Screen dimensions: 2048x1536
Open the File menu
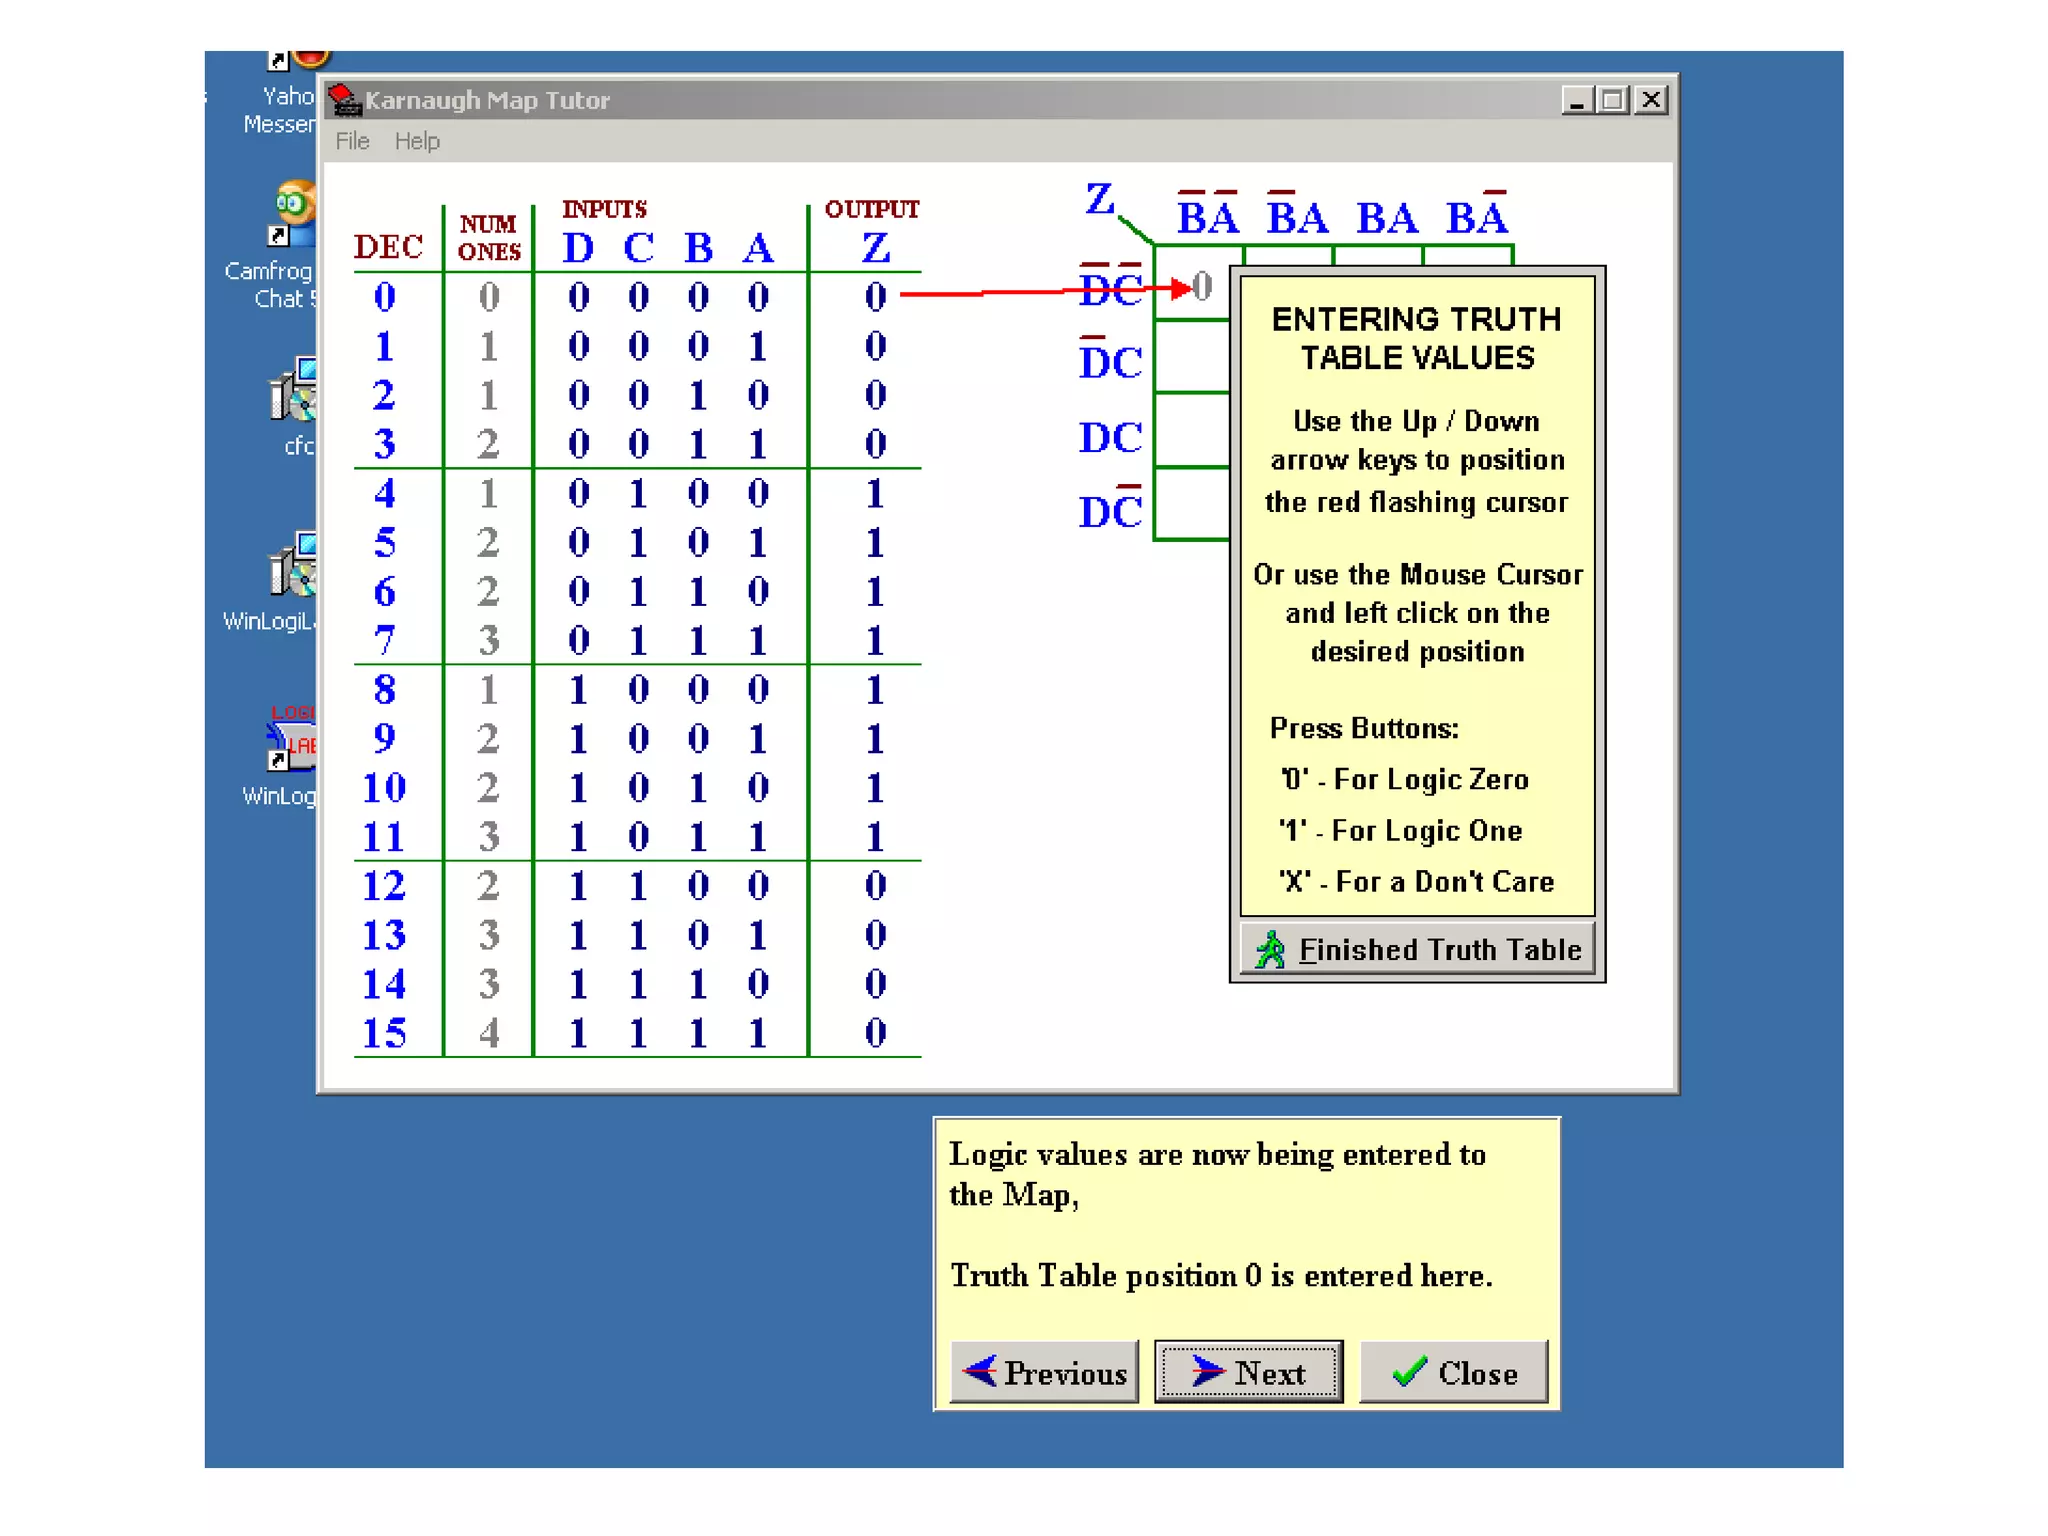click(352, 141)
